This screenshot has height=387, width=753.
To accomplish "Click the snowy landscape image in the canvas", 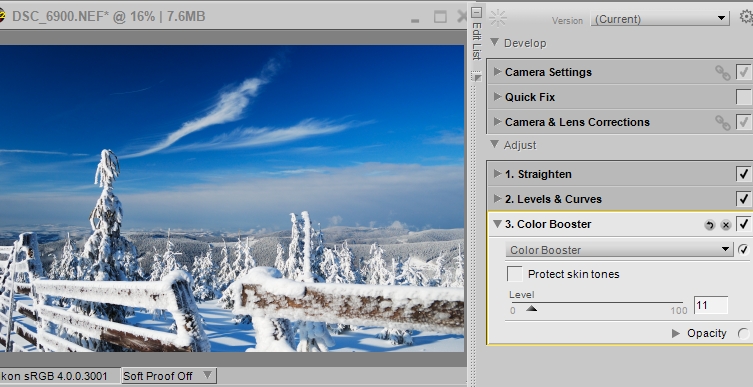I will click(x=231, y=198).
